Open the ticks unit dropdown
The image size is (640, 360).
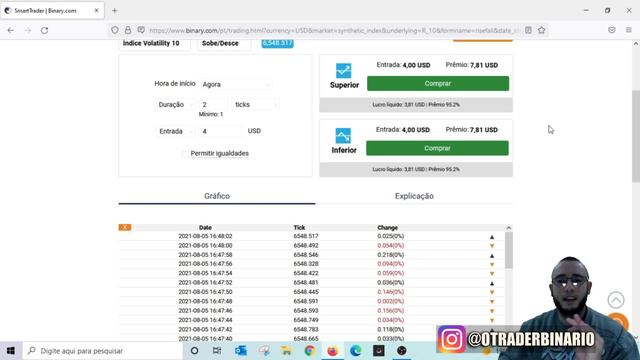click(256, 104)
